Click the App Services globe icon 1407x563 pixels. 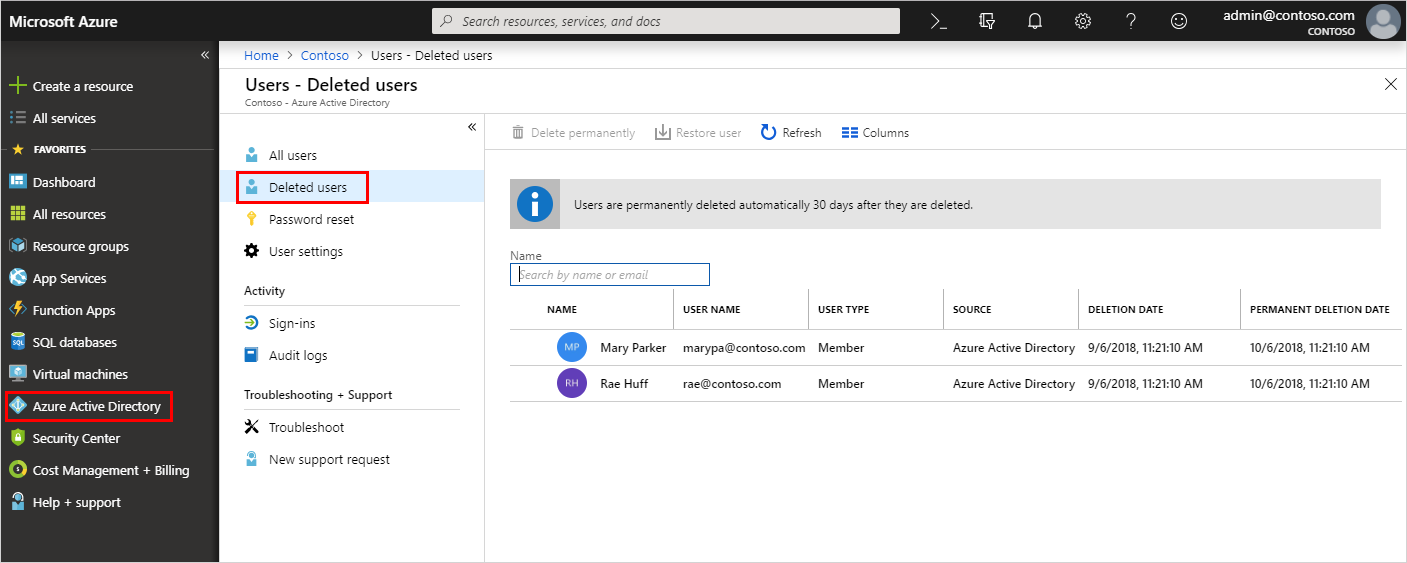pyautogui.click(x=17, y=278)
